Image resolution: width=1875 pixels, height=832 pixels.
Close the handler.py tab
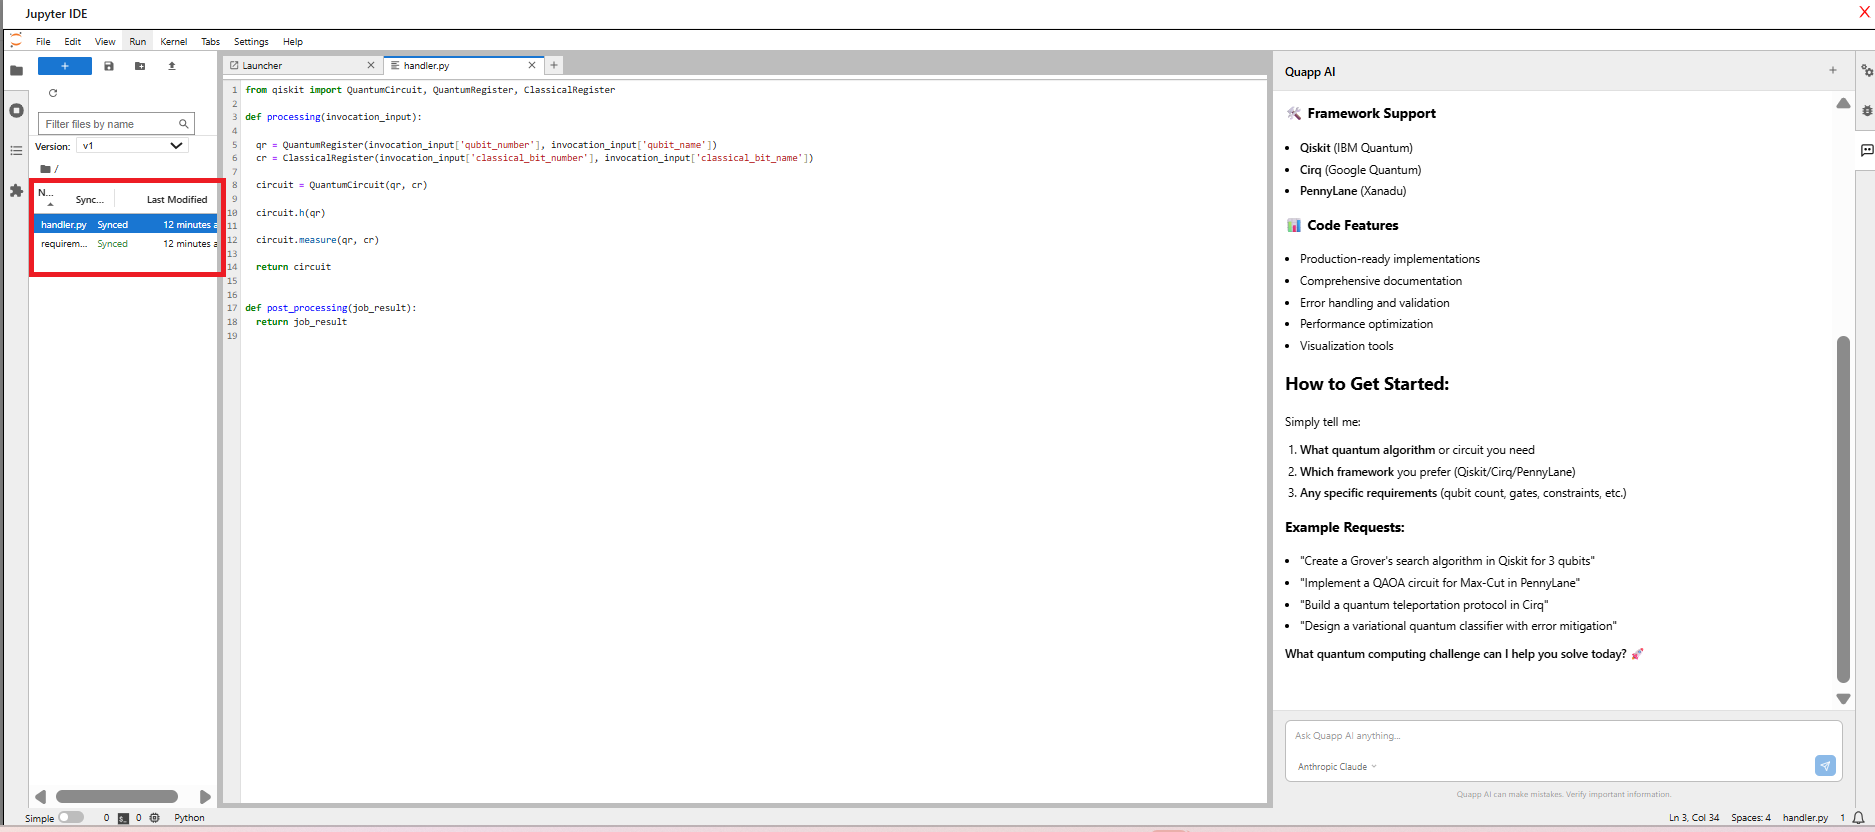[x=532, y=66]
